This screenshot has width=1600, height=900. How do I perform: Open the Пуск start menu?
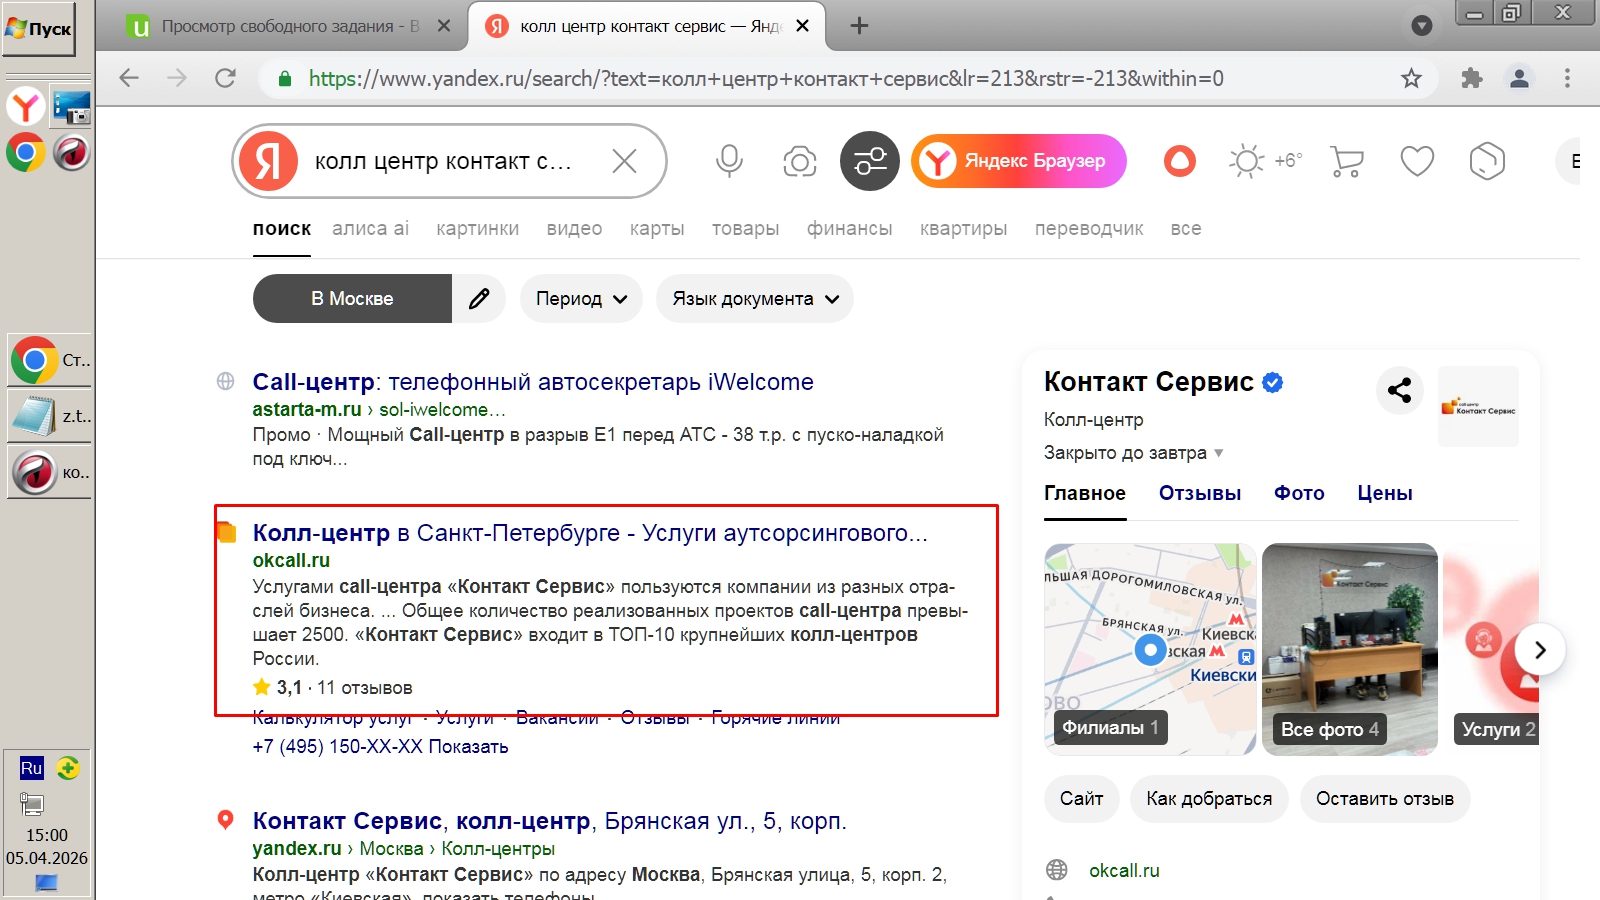pyautogui.click(x=39, y=29)
